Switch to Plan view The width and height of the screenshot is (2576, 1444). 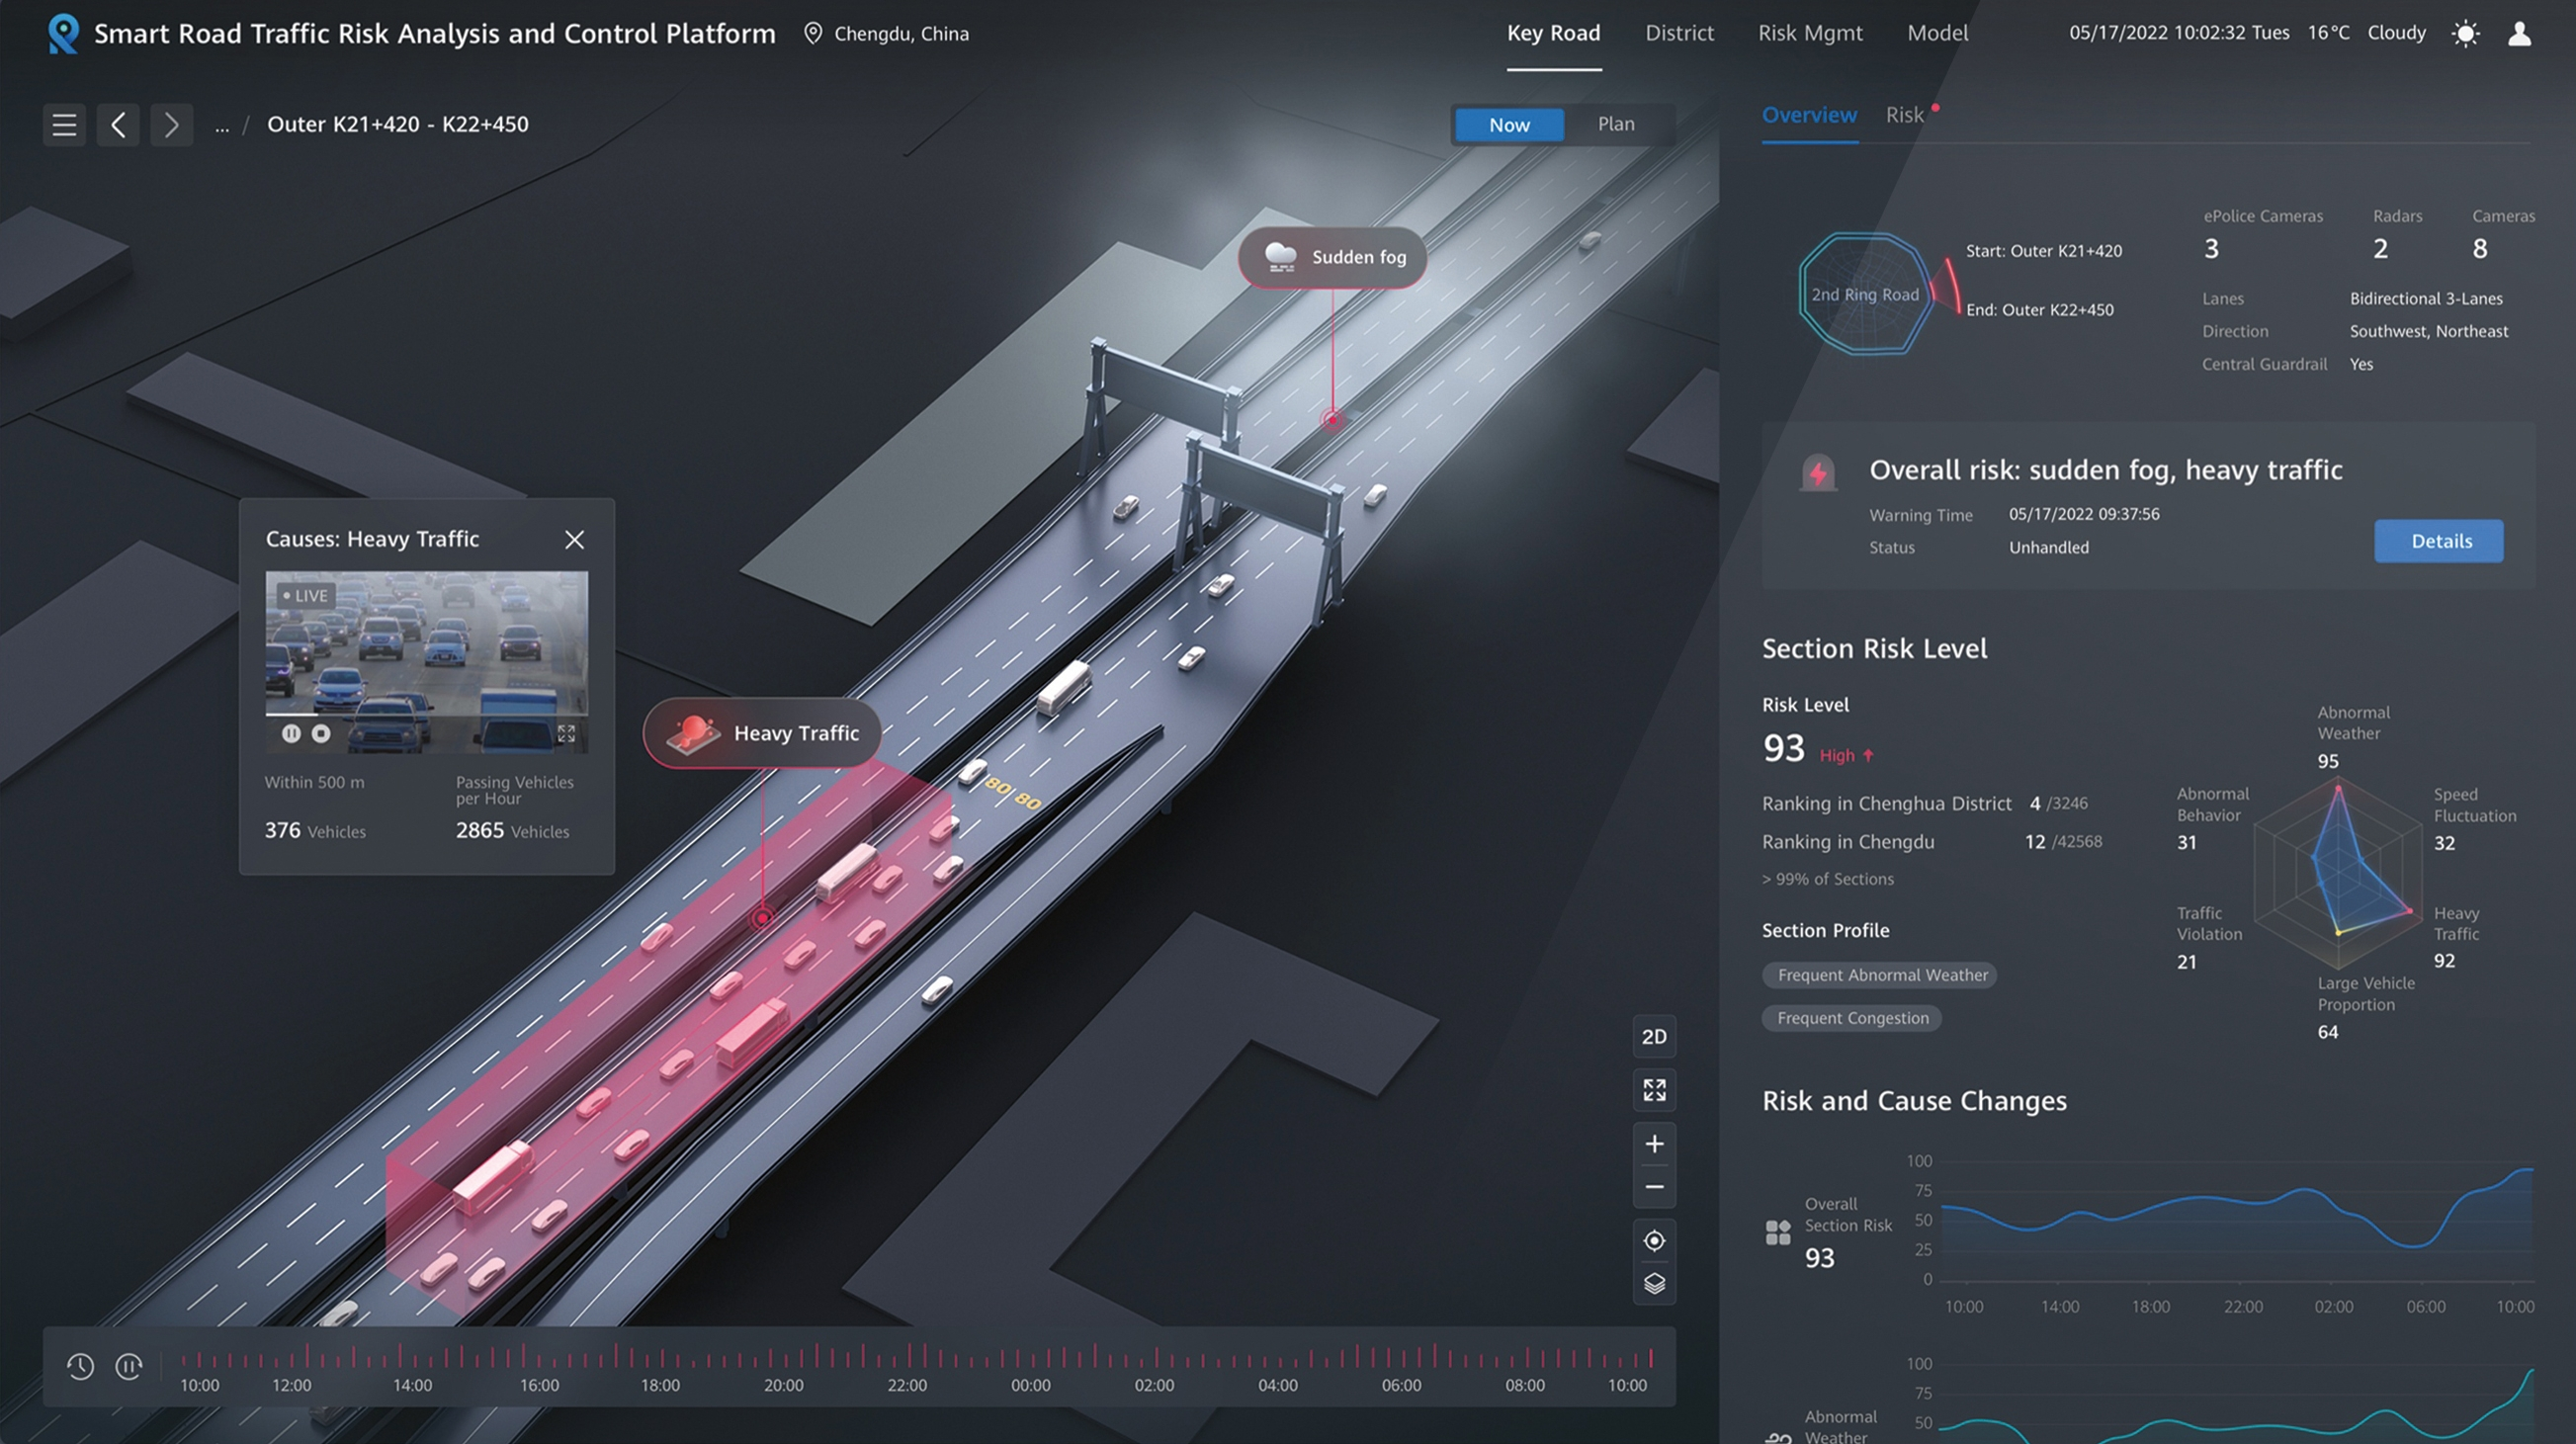coord(1615,124)
